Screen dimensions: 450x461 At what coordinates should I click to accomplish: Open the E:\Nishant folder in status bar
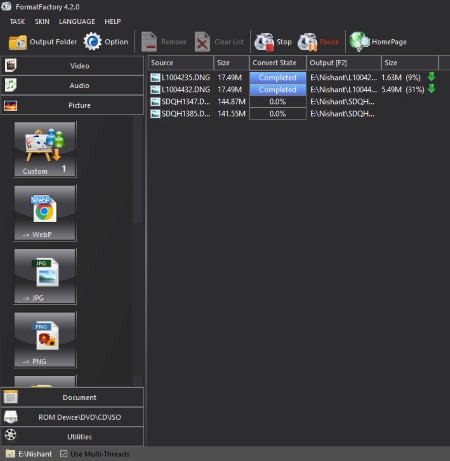coord(29,454)
